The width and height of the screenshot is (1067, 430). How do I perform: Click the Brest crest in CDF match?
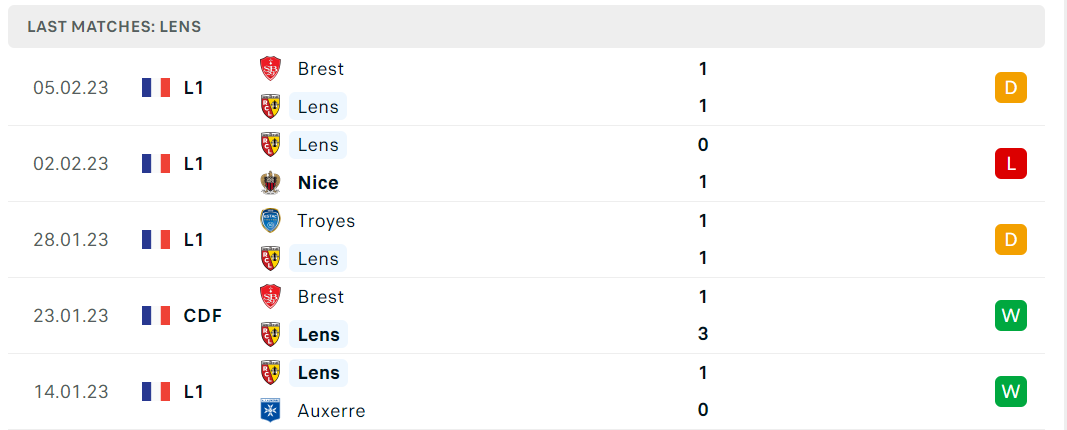270,297
